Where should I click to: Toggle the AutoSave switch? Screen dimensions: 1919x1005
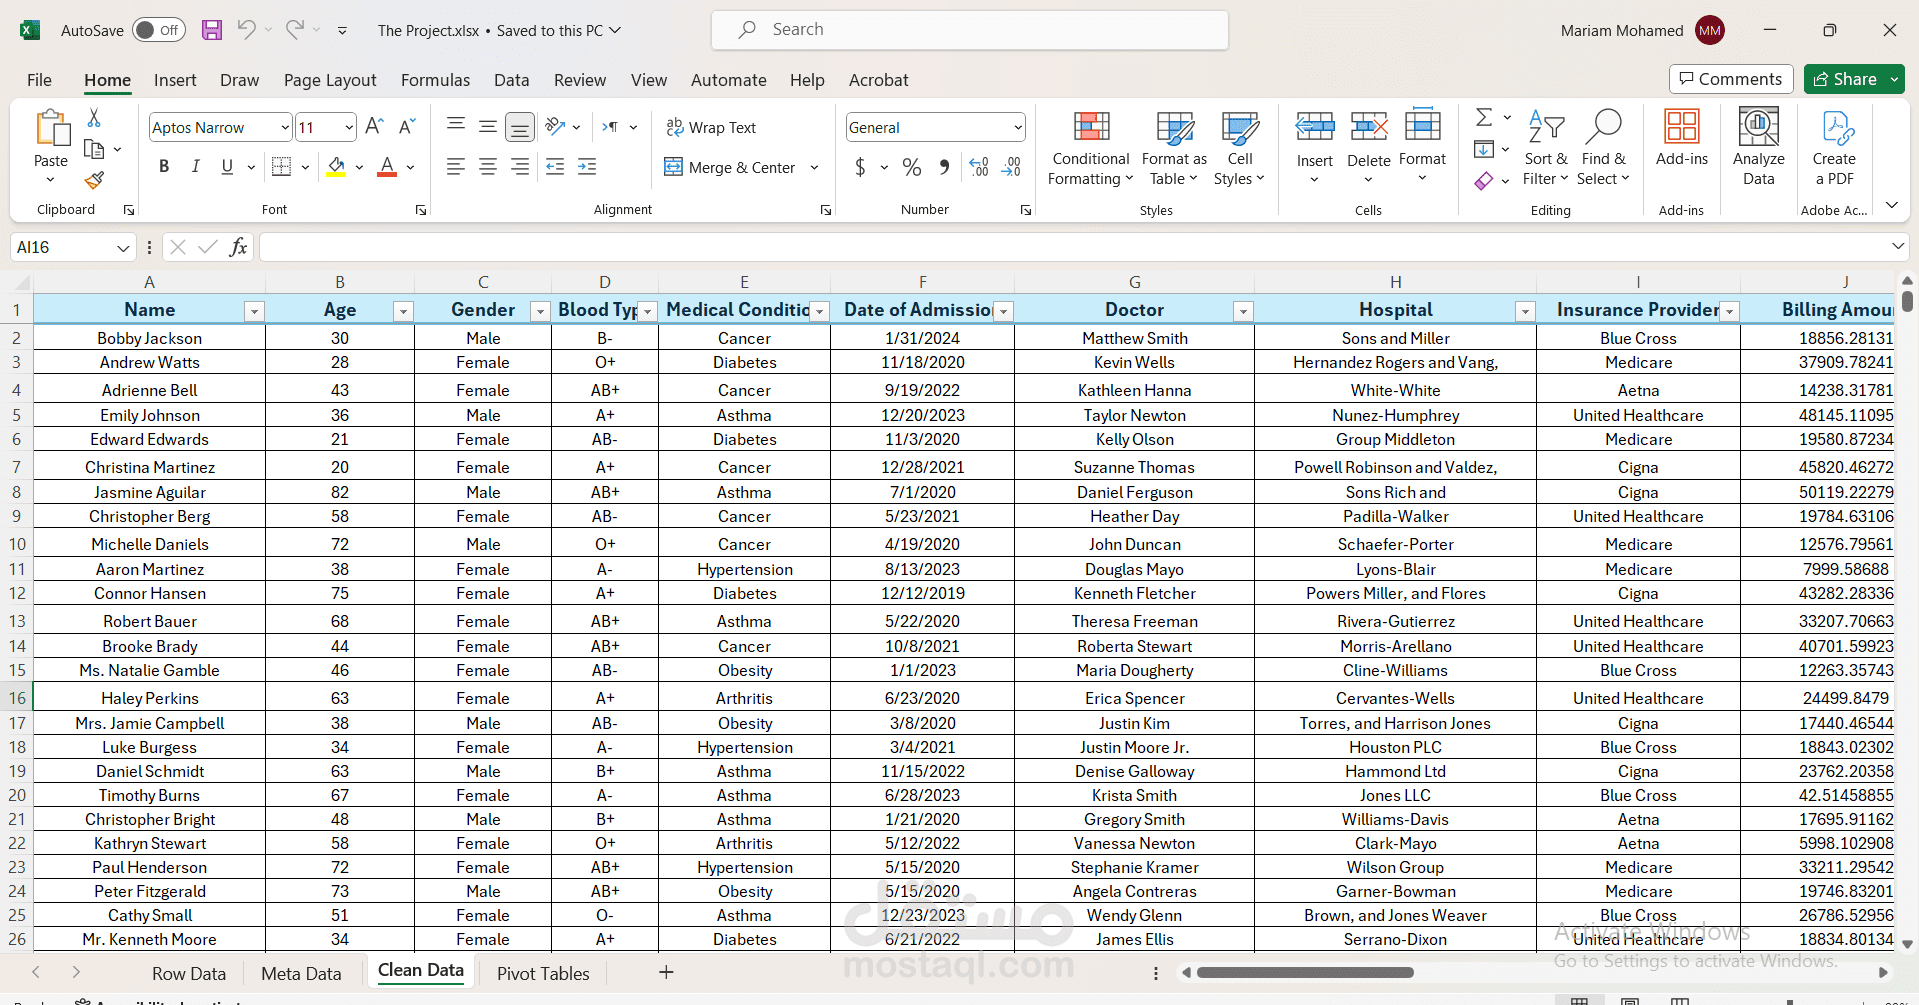point(157,30)
